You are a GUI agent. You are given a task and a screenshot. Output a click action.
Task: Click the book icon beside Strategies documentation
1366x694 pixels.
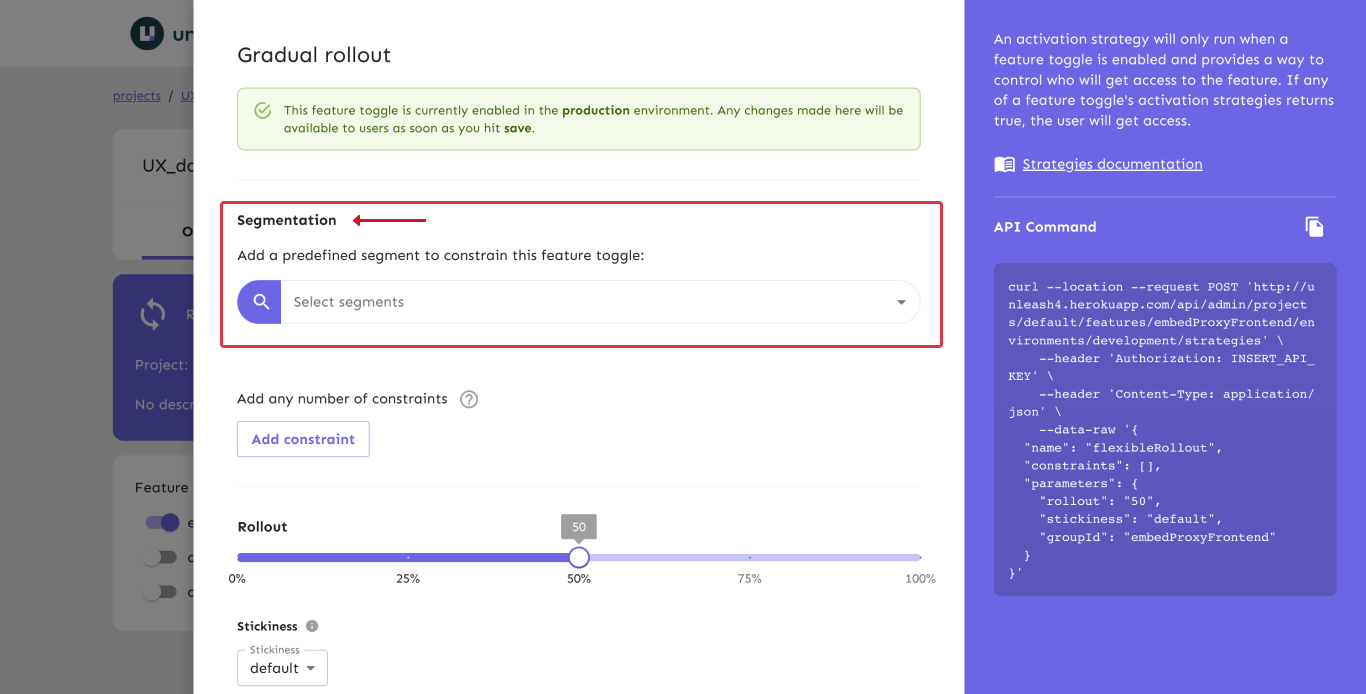click(1004, 164)
